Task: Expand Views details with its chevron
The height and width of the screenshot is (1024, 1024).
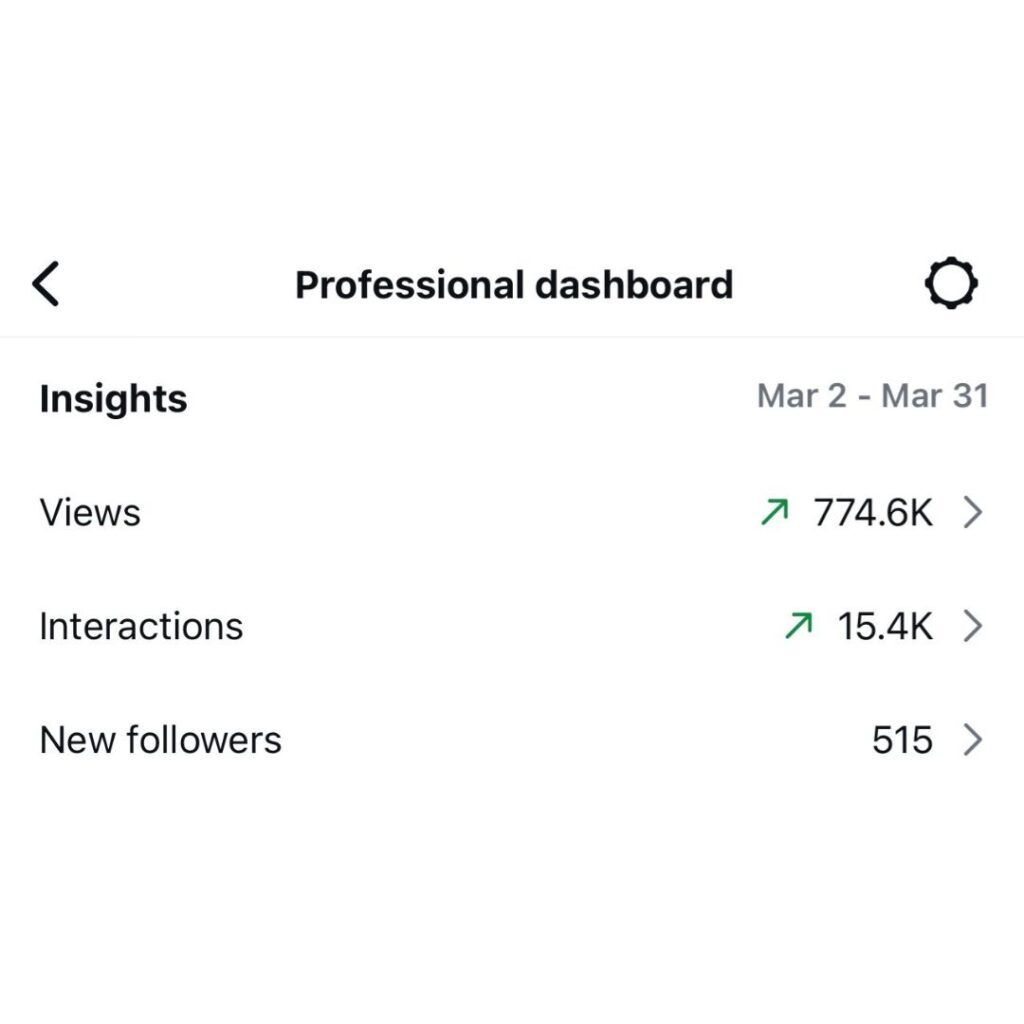Action: (972, 513)
